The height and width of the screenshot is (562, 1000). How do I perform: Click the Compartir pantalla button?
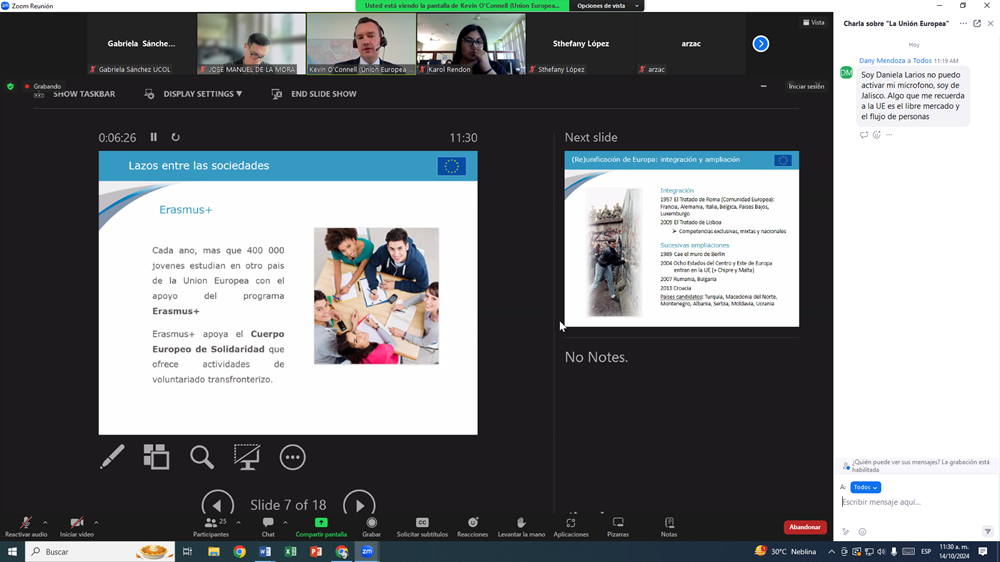(x=321, y=526)
